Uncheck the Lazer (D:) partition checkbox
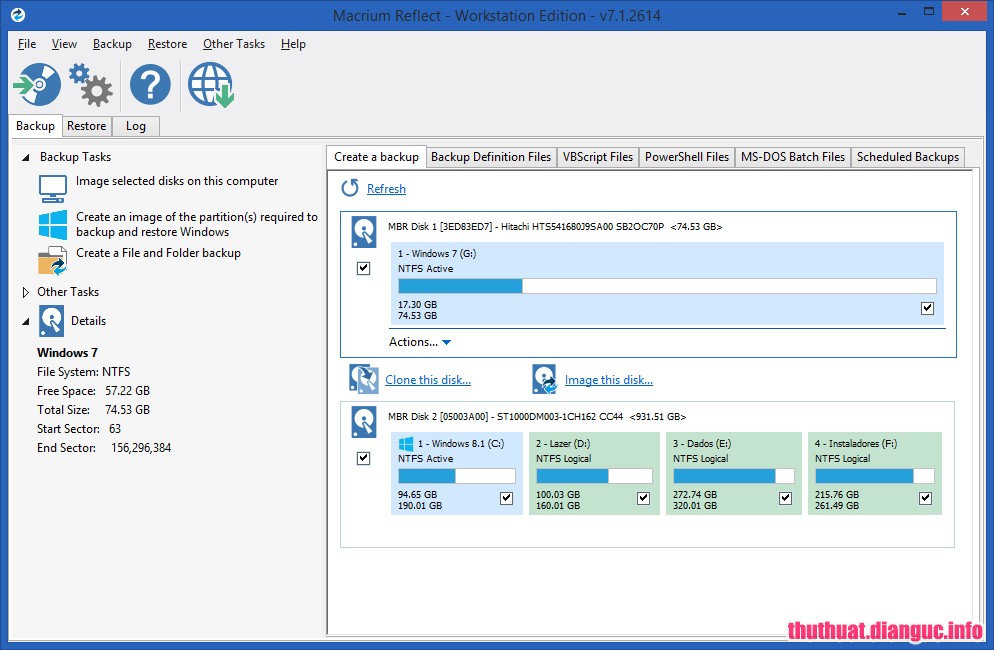Viewport: 994px width, 650px height. (x=643, y=498)
